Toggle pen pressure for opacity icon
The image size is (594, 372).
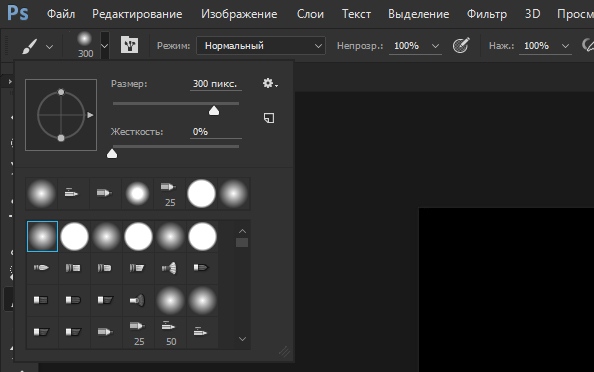[x=461, y=45]
